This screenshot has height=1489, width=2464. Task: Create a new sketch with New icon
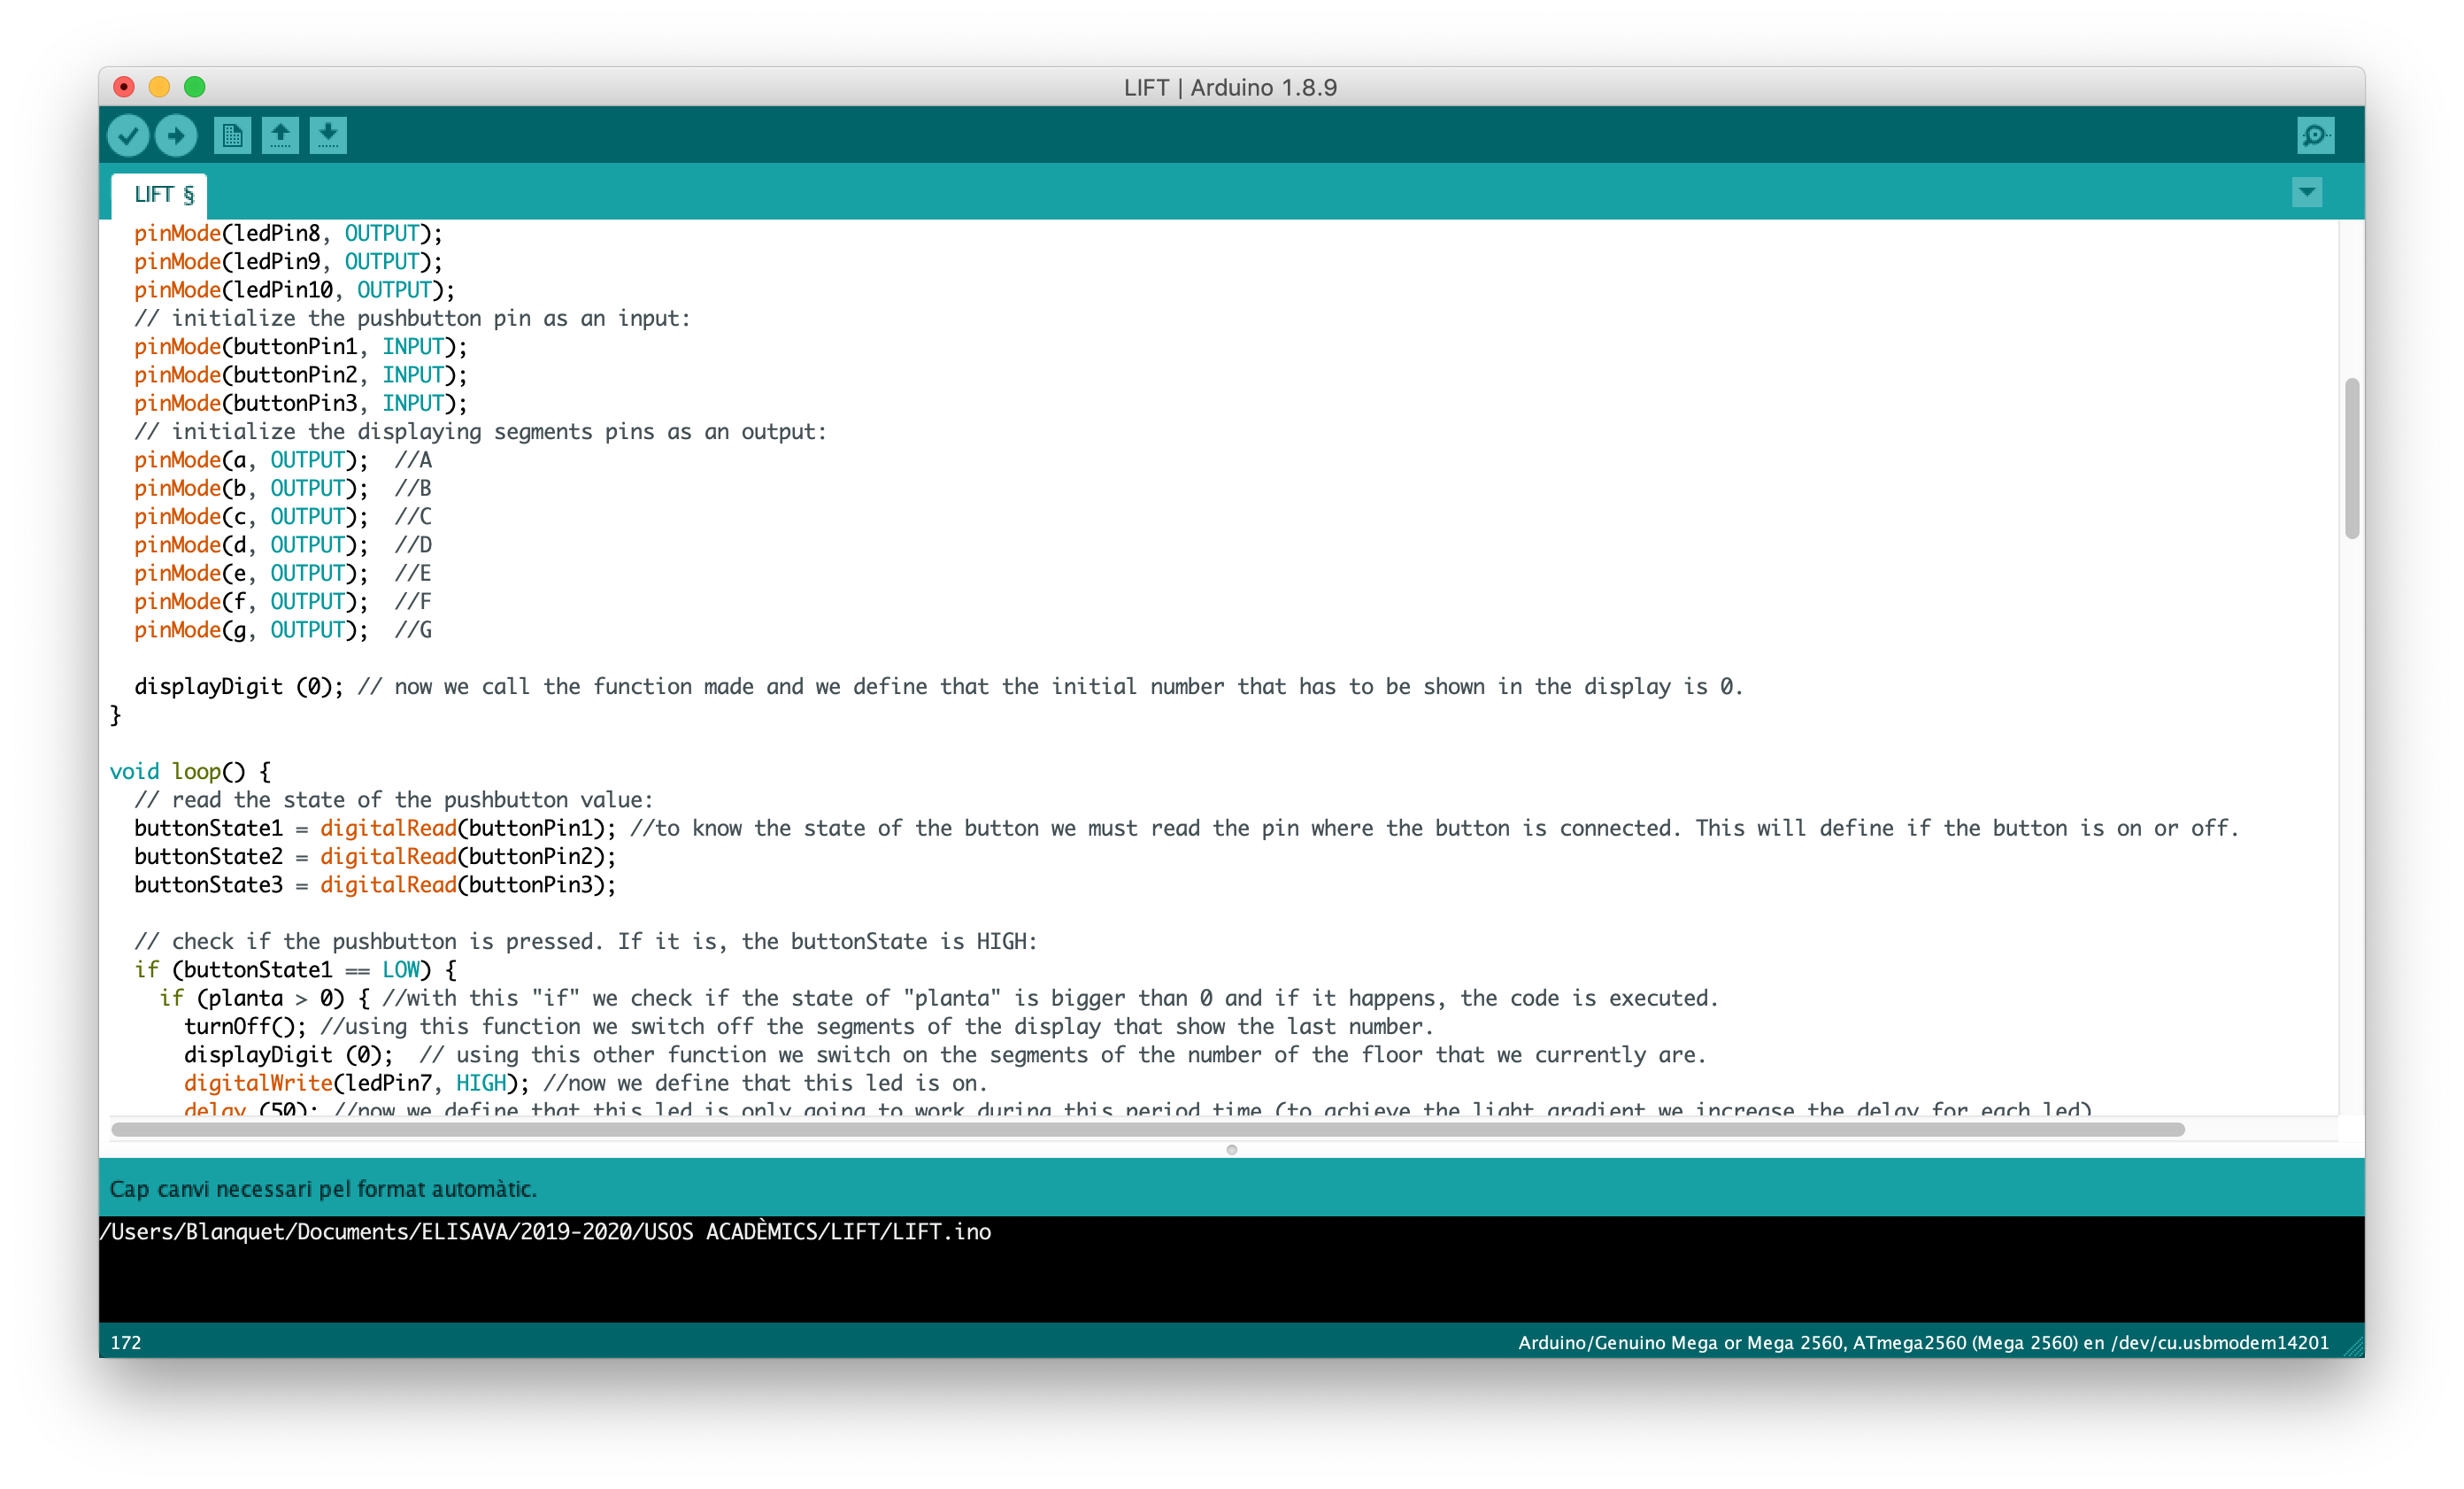(232, 135)
